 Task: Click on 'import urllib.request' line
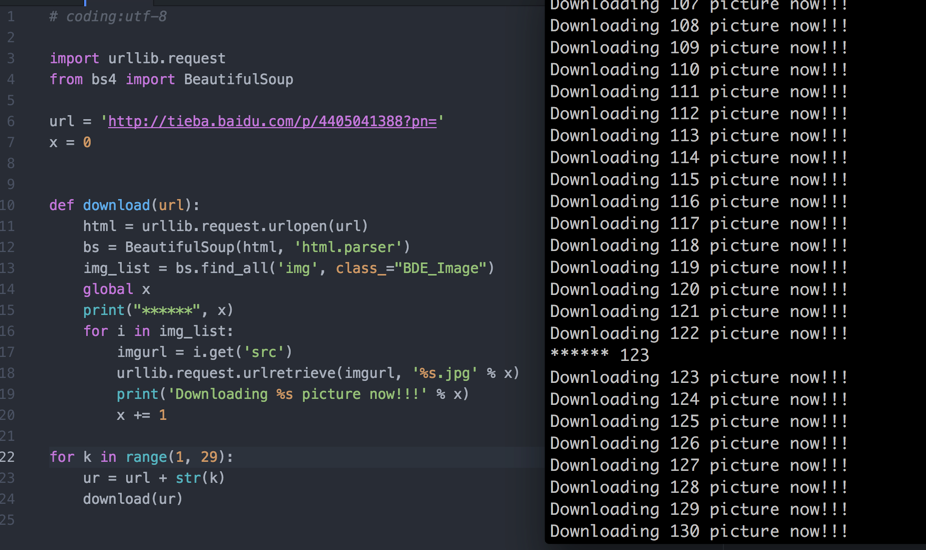[x=138, y=58]
